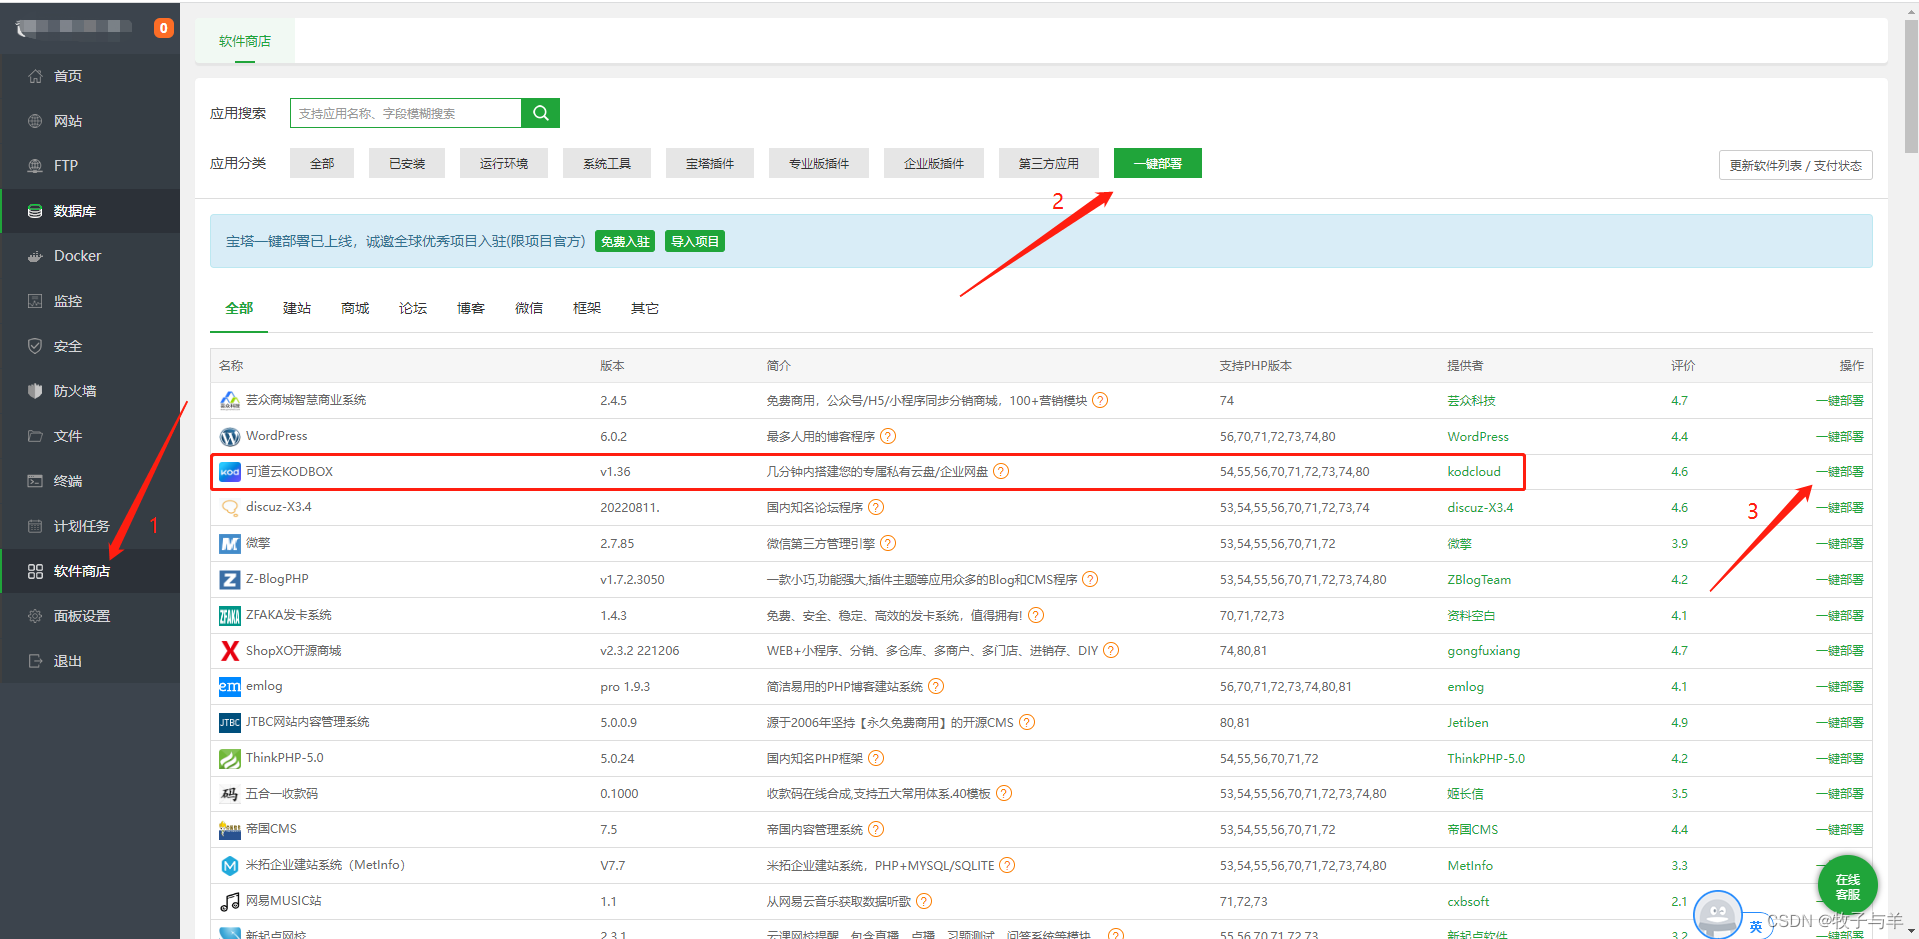Switch to the 微信 tab

point(529,308)
